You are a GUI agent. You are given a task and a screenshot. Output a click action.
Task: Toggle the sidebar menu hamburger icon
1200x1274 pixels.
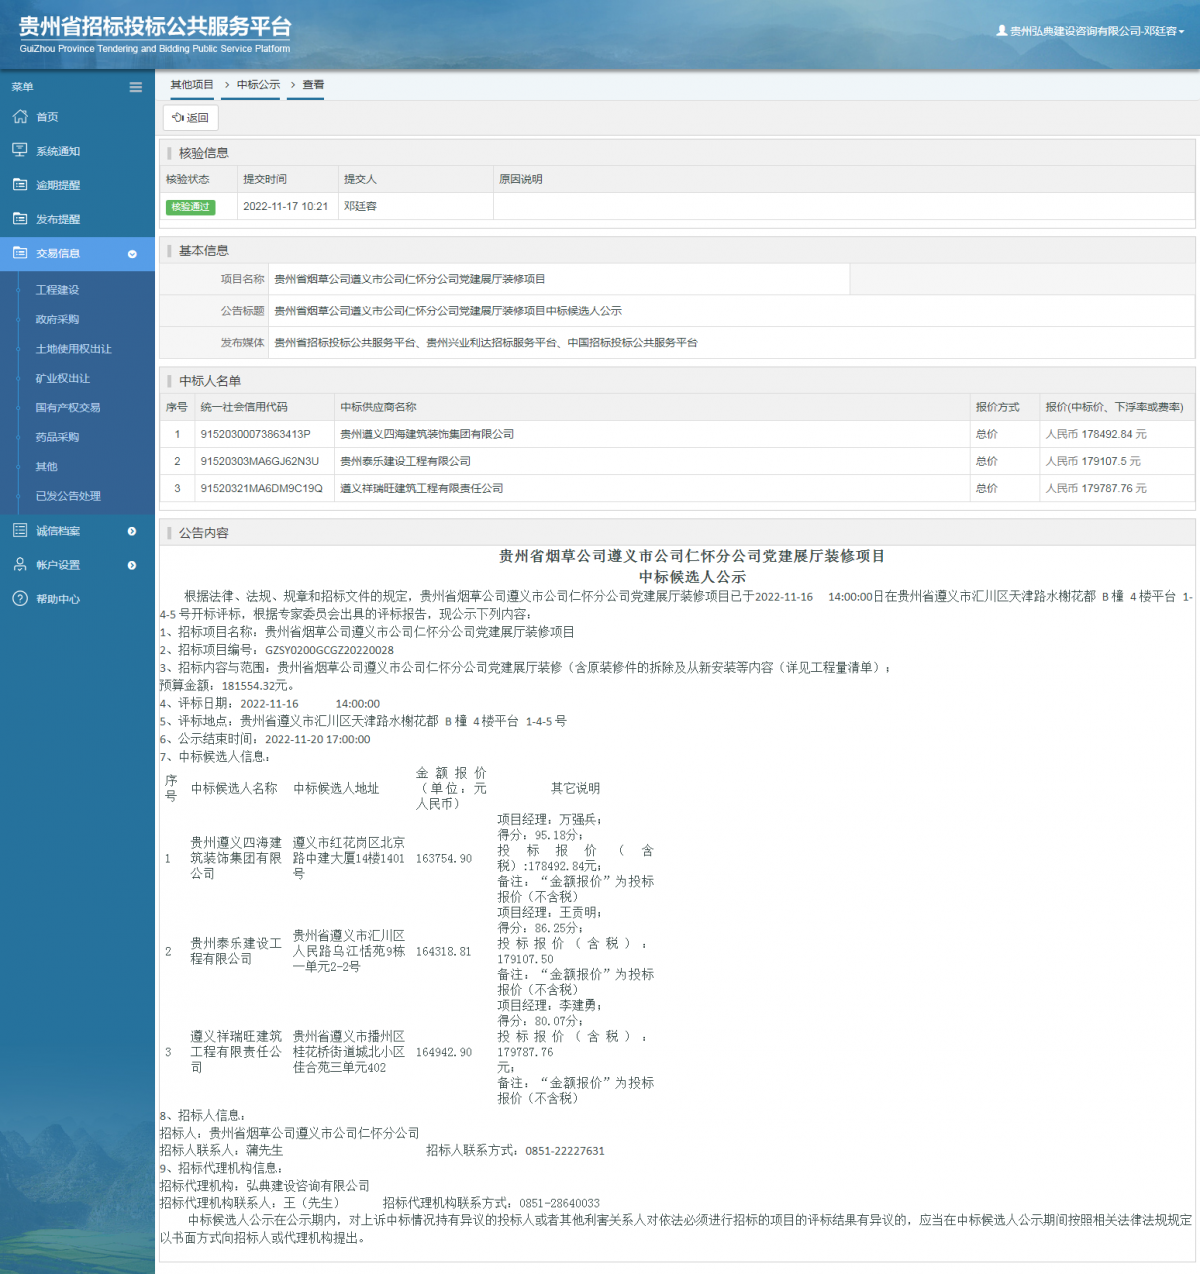(x=135, y=87)
